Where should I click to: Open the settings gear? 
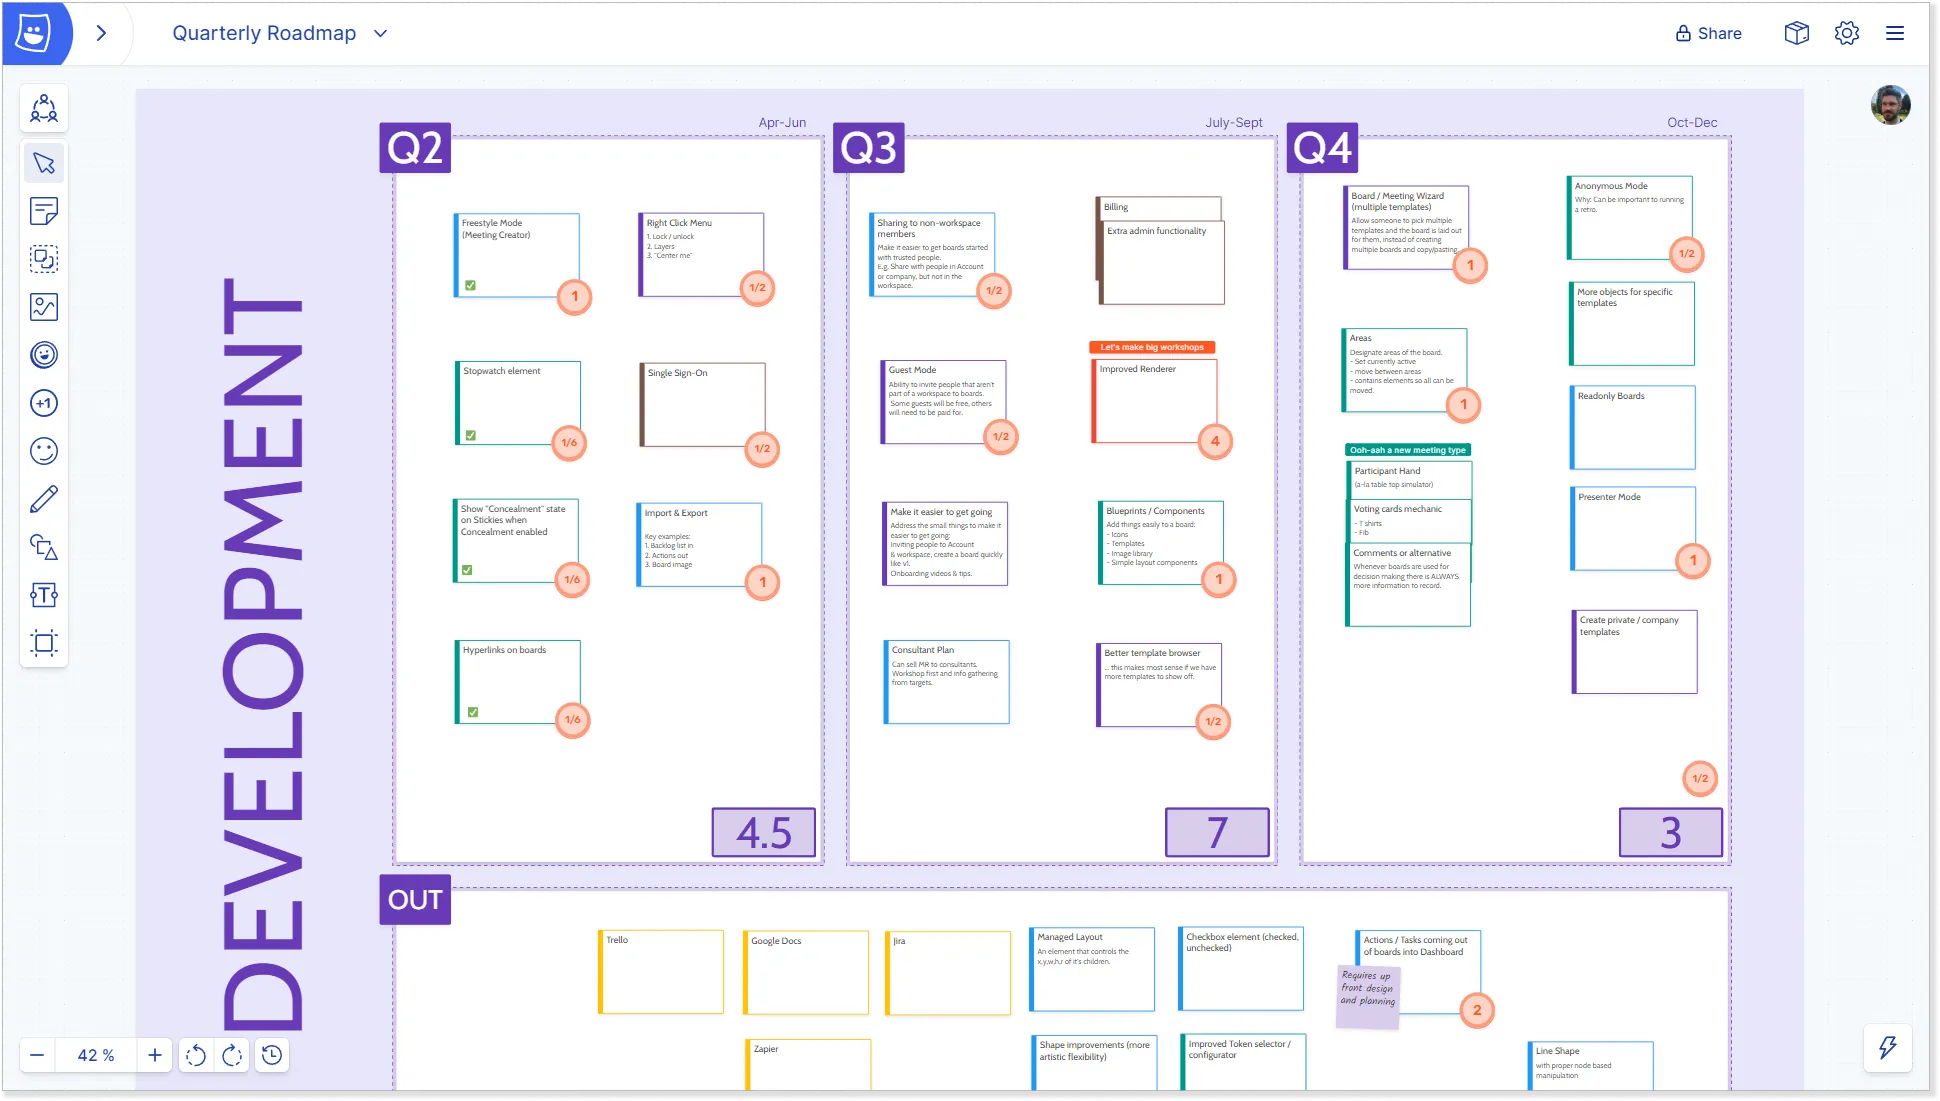[1847, 33]
